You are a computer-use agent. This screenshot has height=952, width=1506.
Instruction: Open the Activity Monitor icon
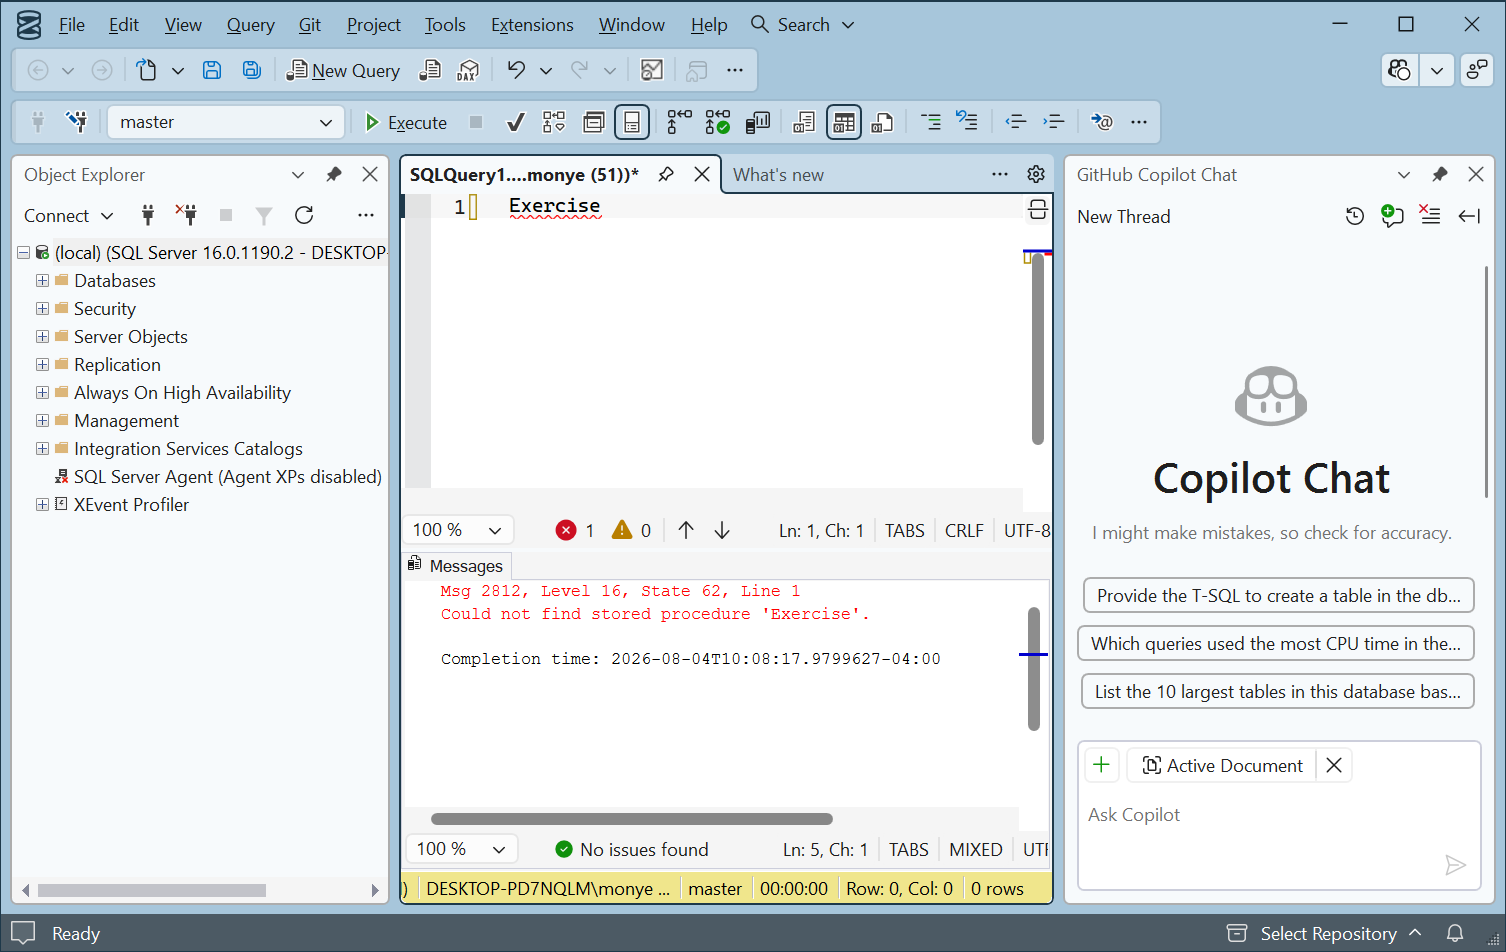pos(652,70)
